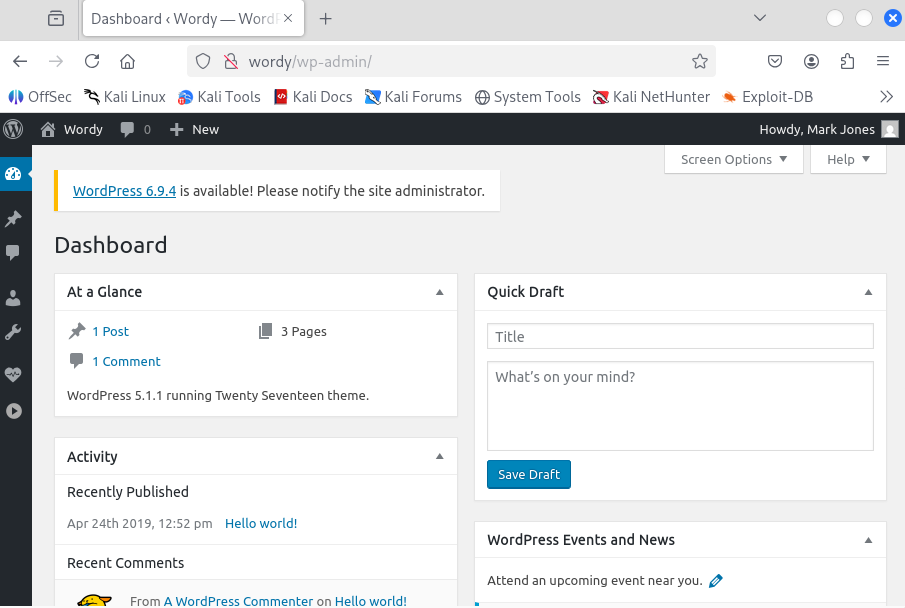This screenshot has width=905, height=608.
Task: Collapse the sidebar menu with arrow icon
Action: [x=13, y=410]
